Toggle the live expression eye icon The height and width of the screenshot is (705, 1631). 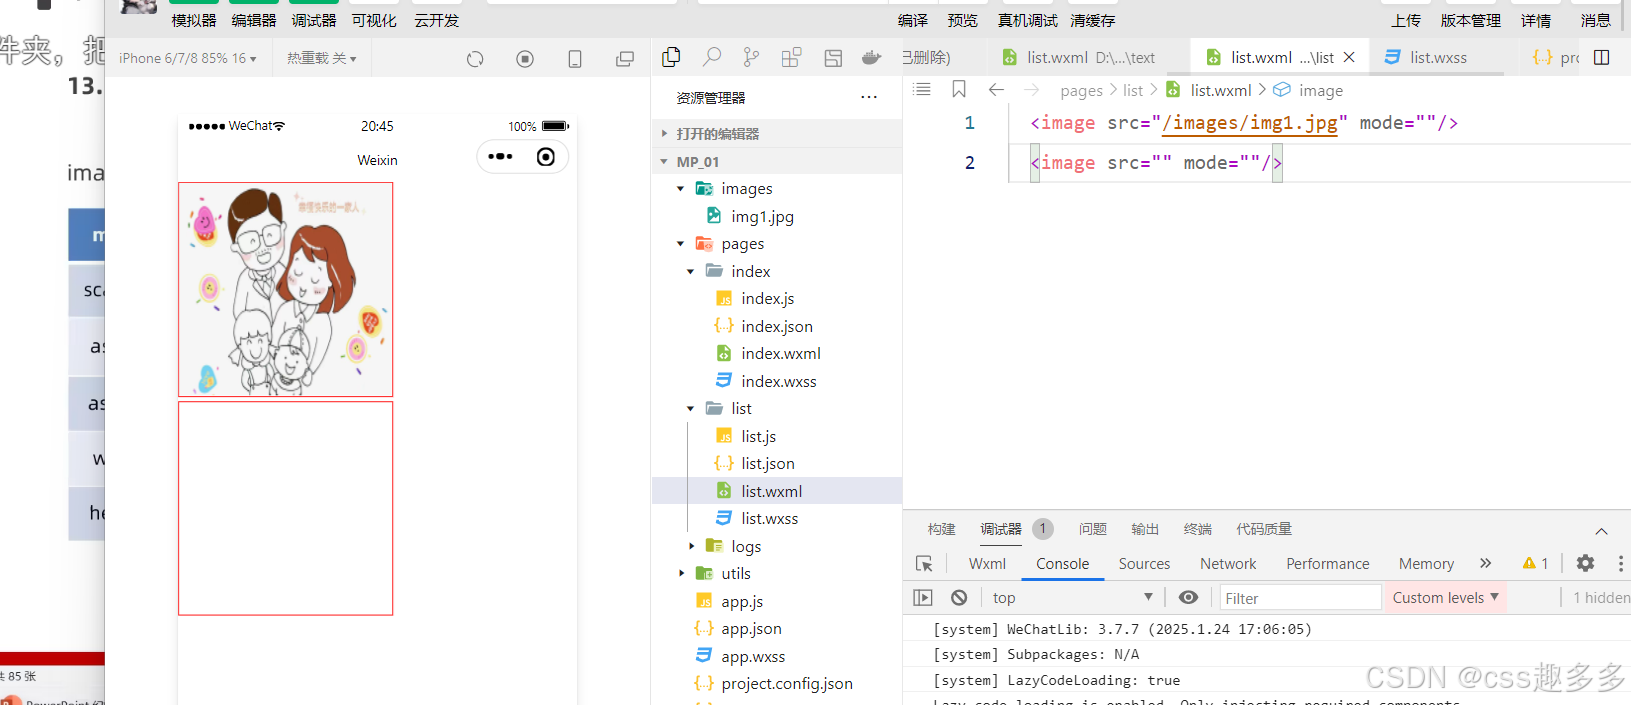[1188, 597]
